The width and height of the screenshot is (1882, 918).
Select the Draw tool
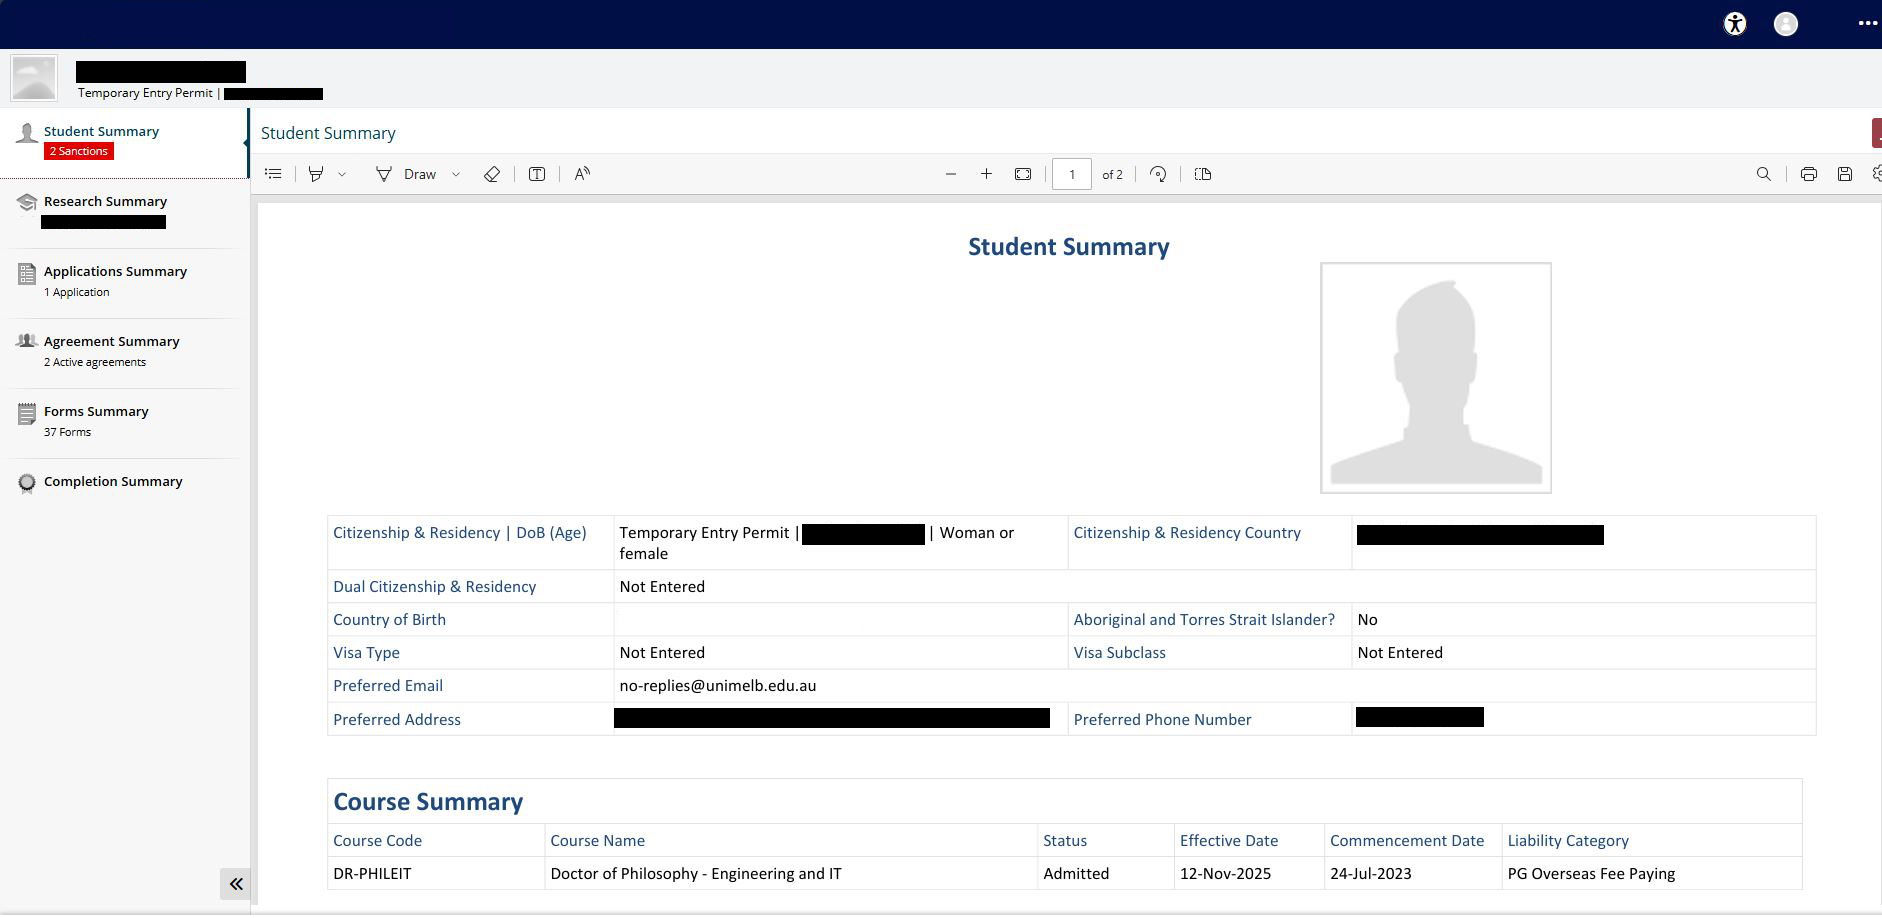[x=406, y=174]
